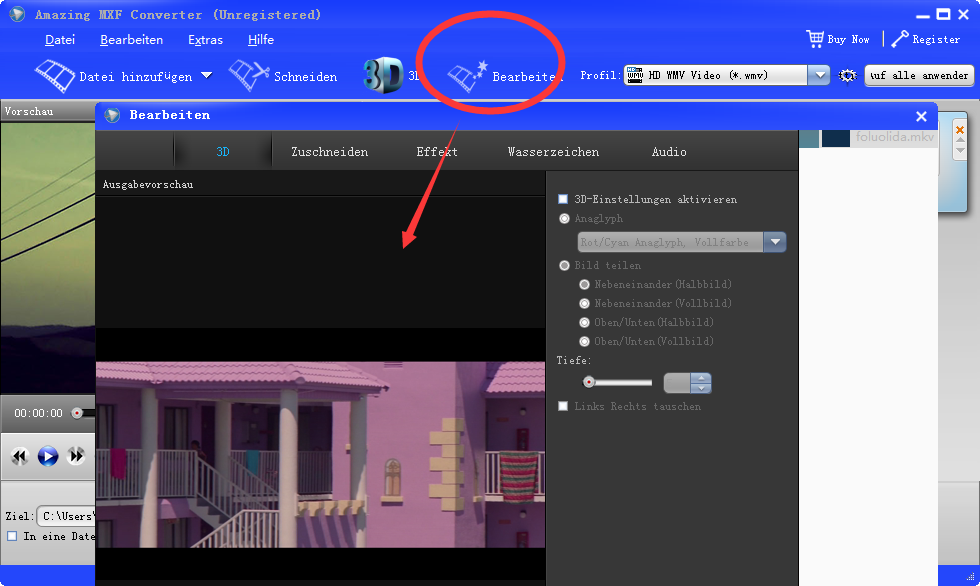Switch to the 3D tab
The width and height of the screenshot is (980, 586).
click(222, 151)
